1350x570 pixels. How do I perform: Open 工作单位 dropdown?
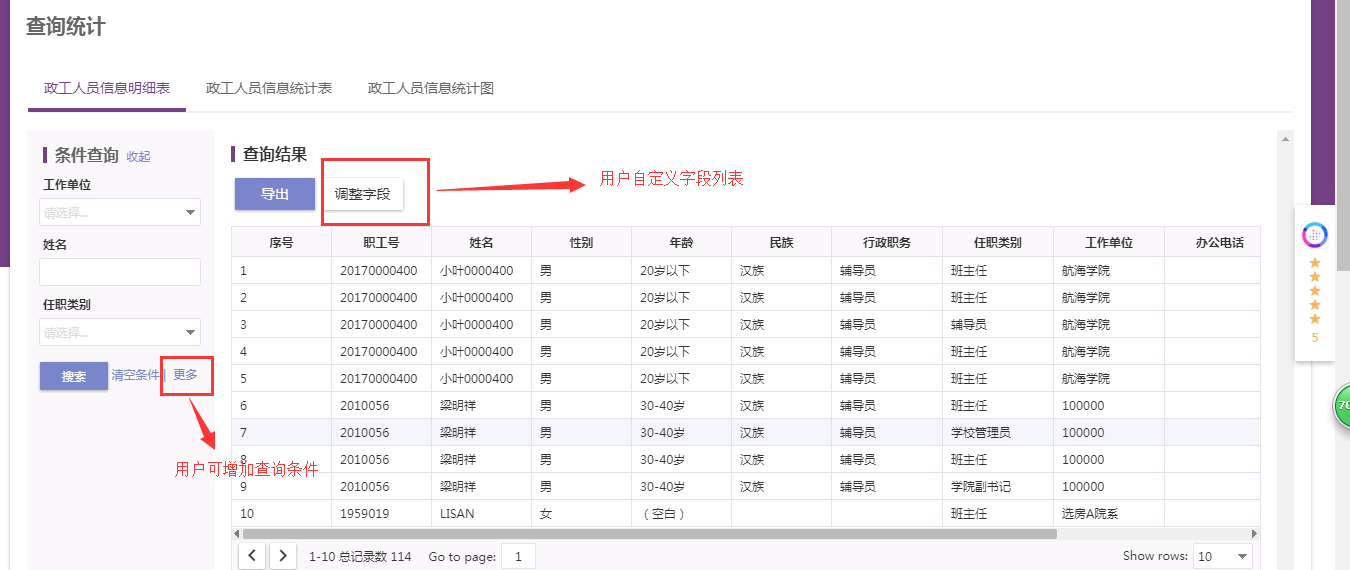[x=120, y=212]
